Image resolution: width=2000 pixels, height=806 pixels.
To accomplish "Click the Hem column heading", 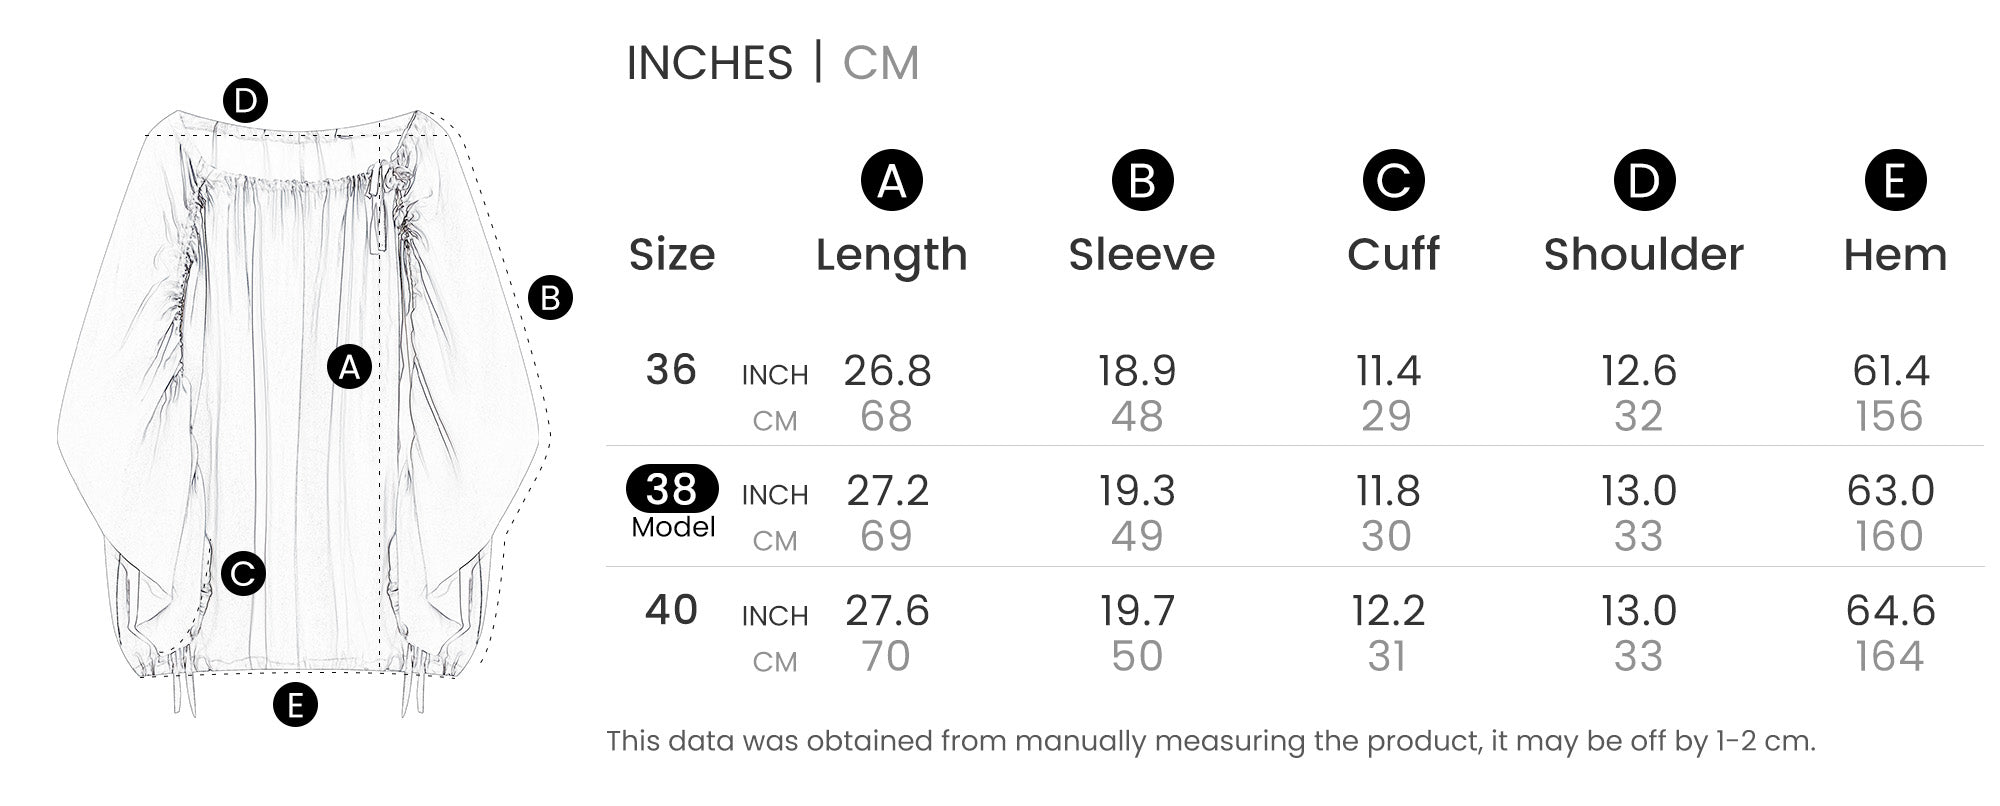I will (x=1895, y=255).
